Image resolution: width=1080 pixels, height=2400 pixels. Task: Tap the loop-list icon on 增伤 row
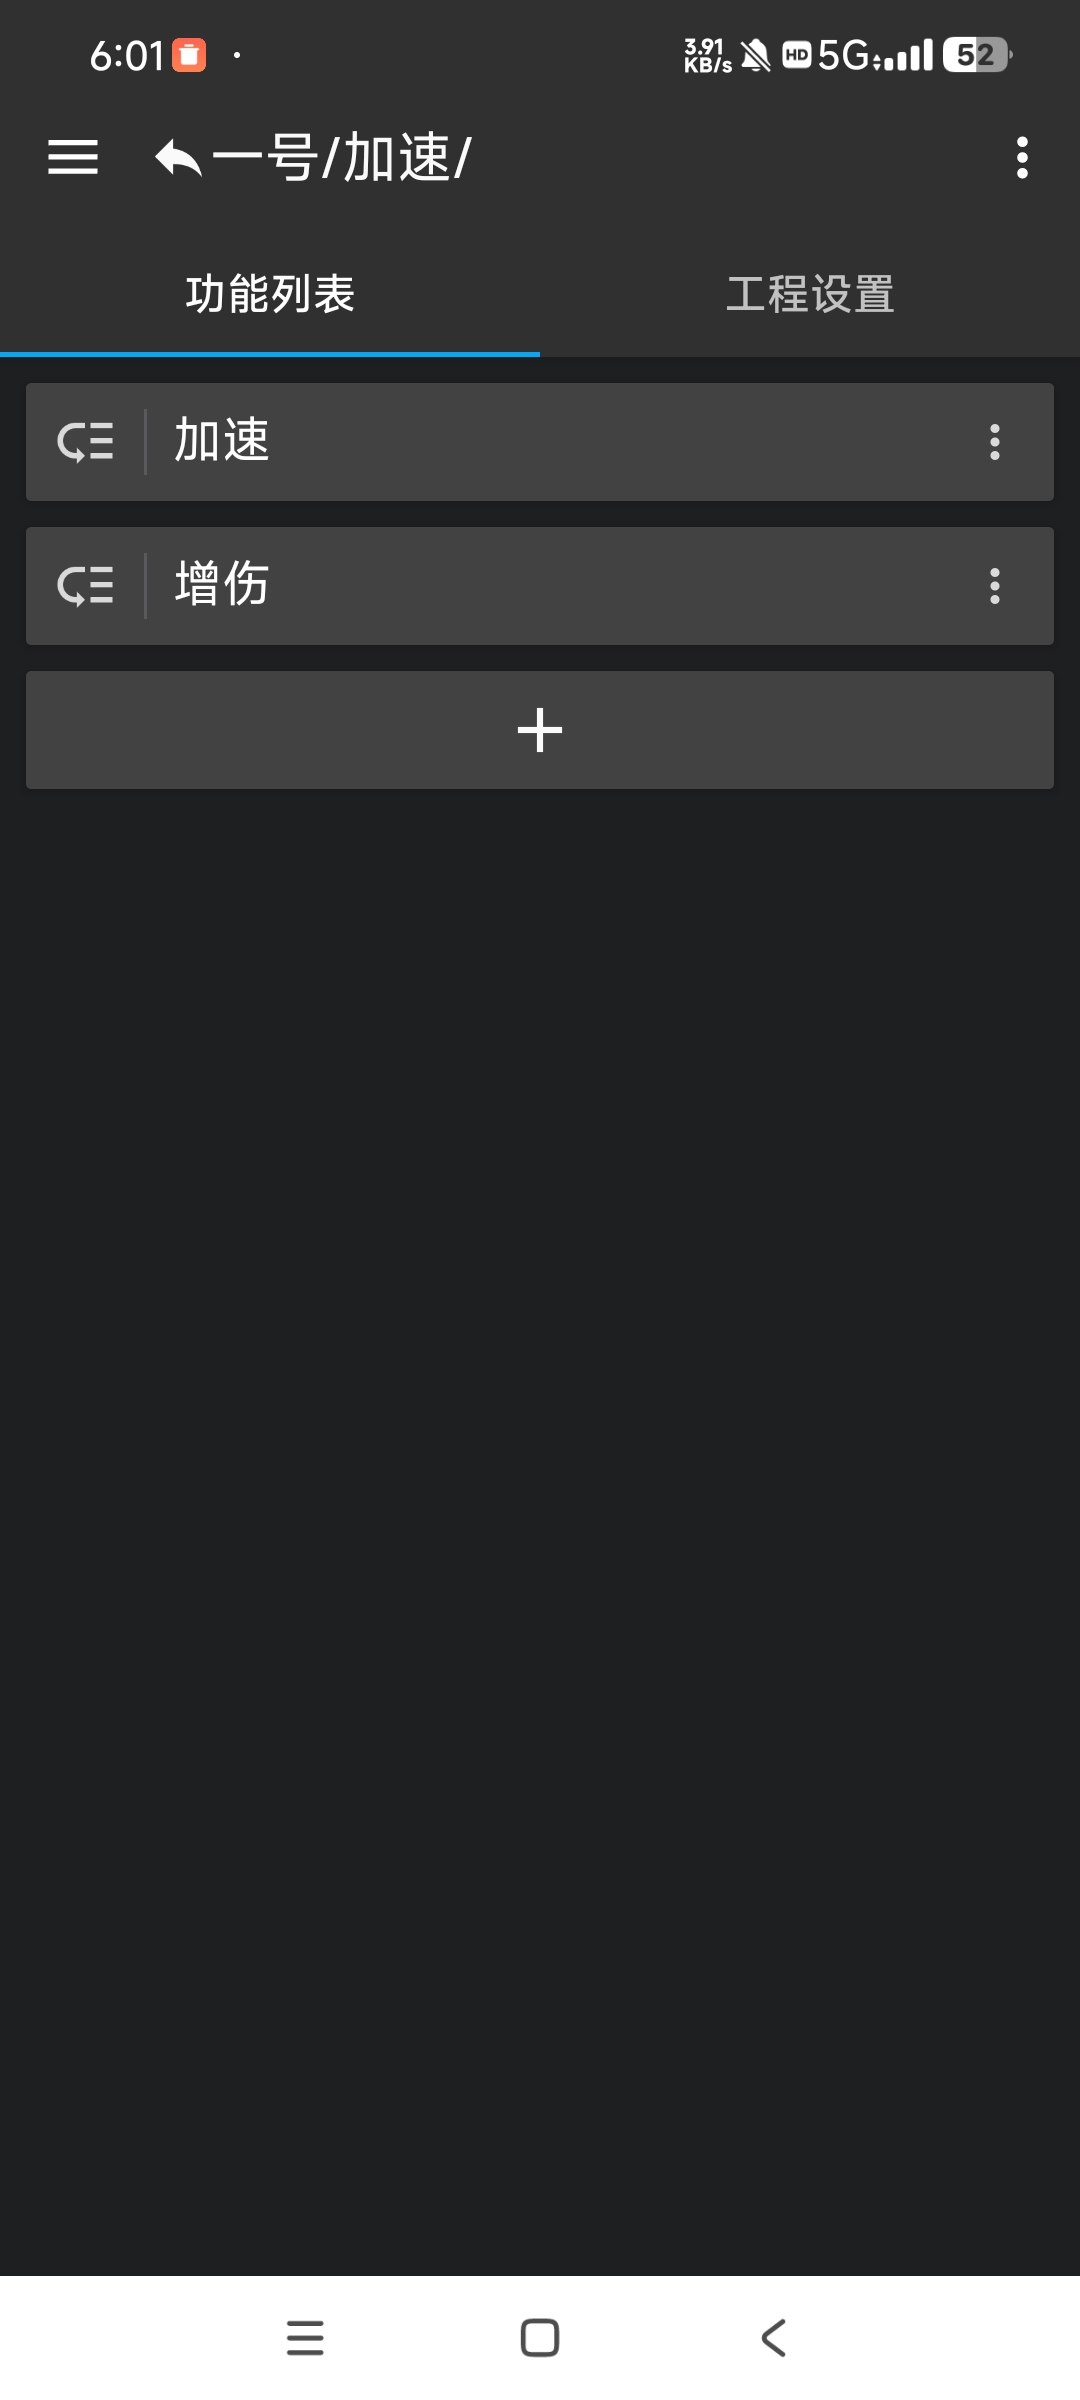[86, 586]
